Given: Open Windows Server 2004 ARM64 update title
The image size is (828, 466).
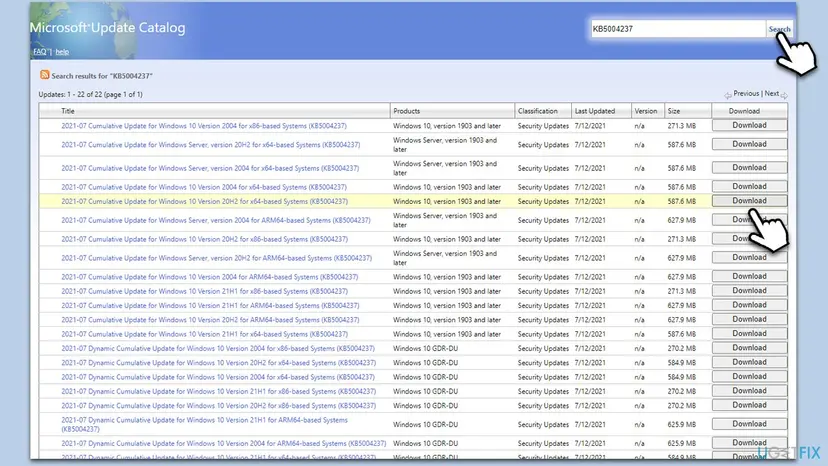Looking at the screenshot, I should click(216, 220).
